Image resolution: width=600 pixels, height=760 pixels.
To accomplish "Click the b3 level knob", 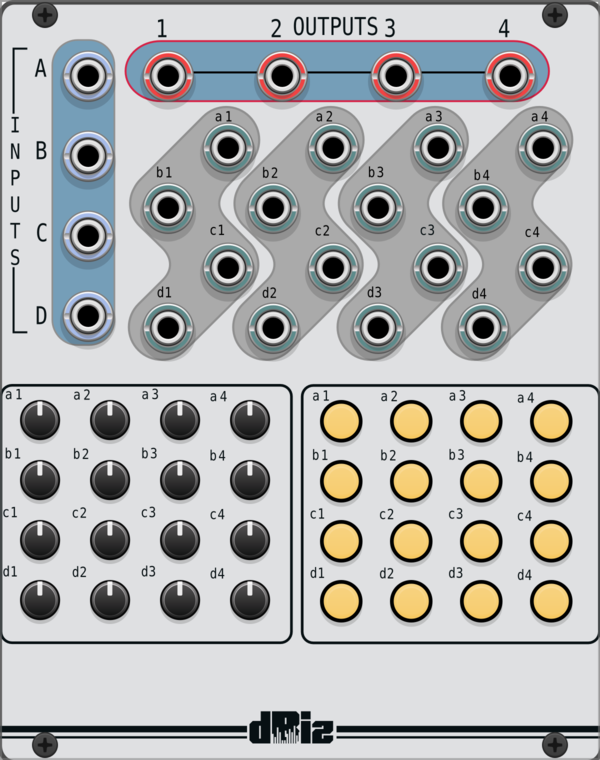I will (x=180, y=480).
